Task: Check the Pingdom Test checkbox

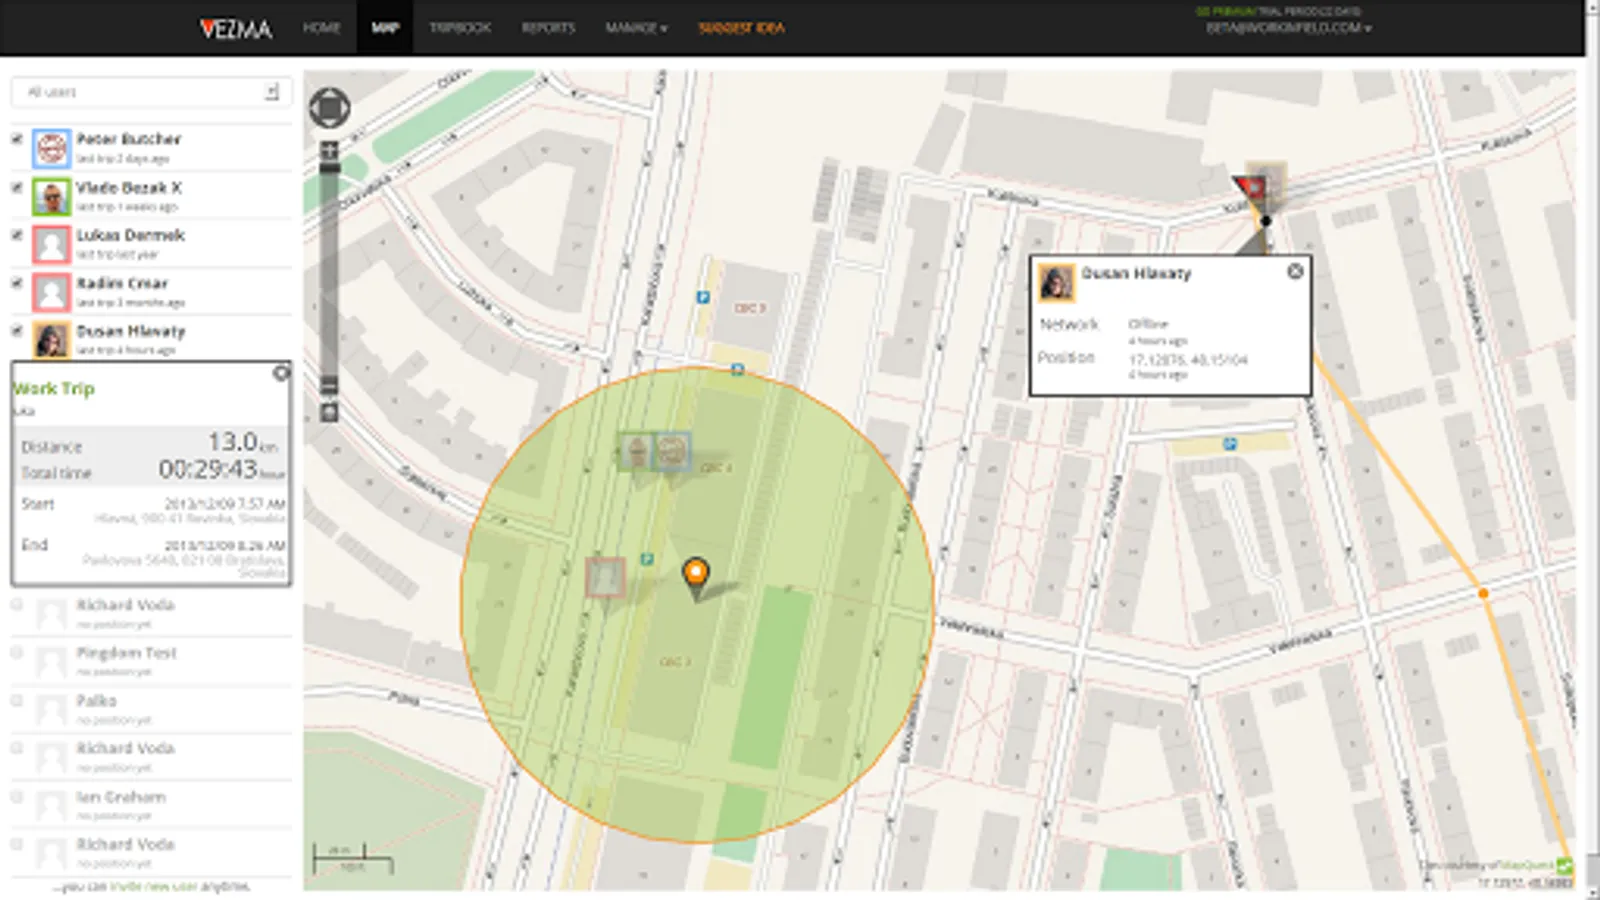Action: 17,652
